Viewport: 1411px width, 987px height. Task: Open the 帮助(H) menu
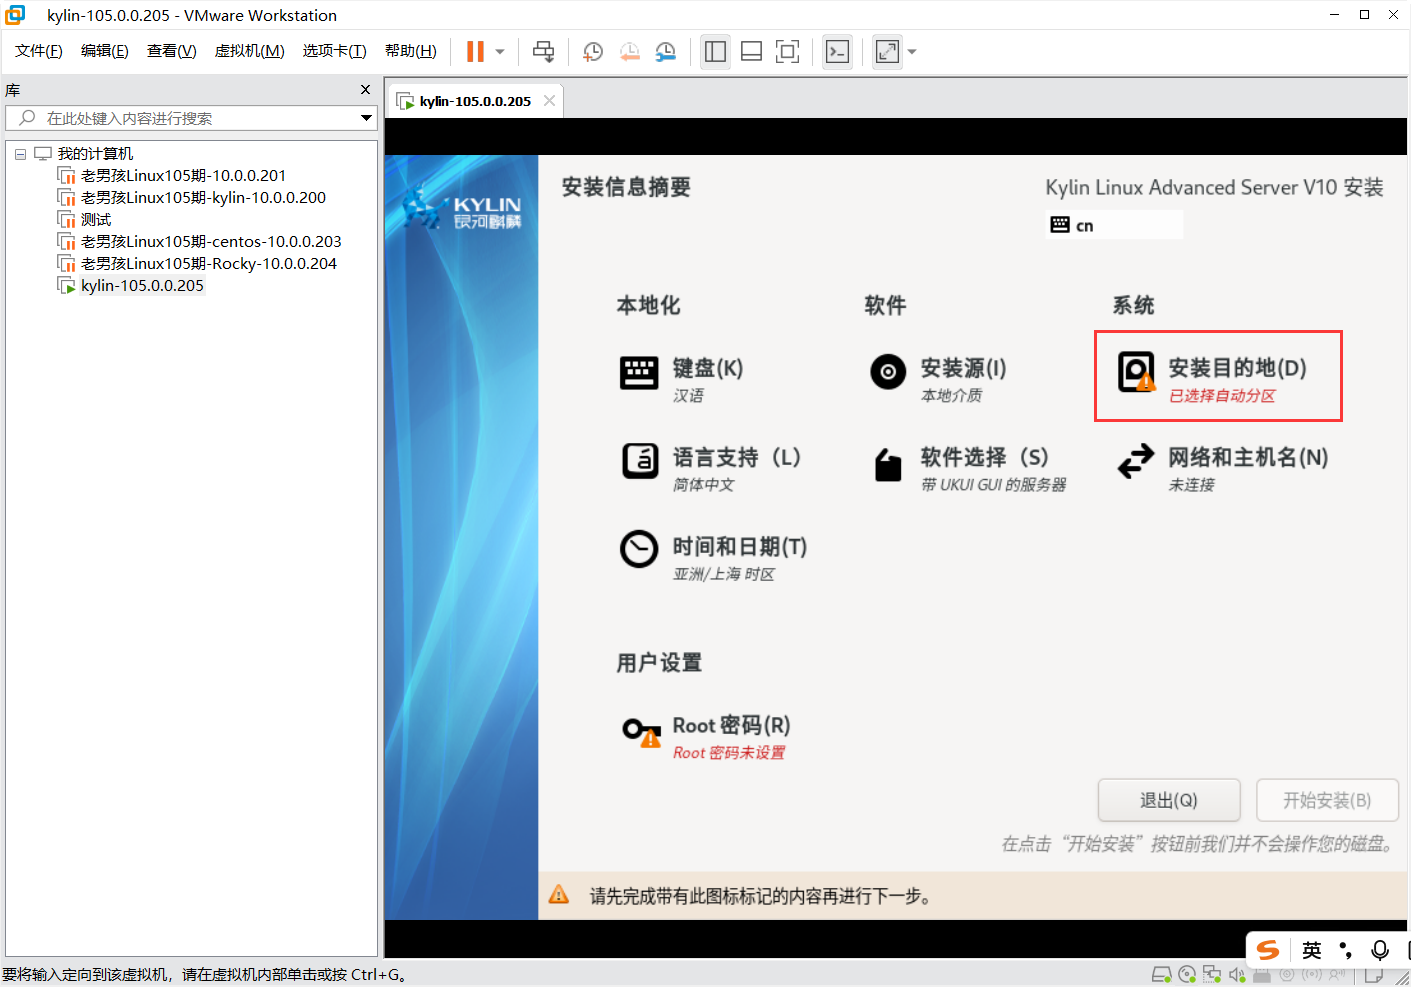coord(410,51)
